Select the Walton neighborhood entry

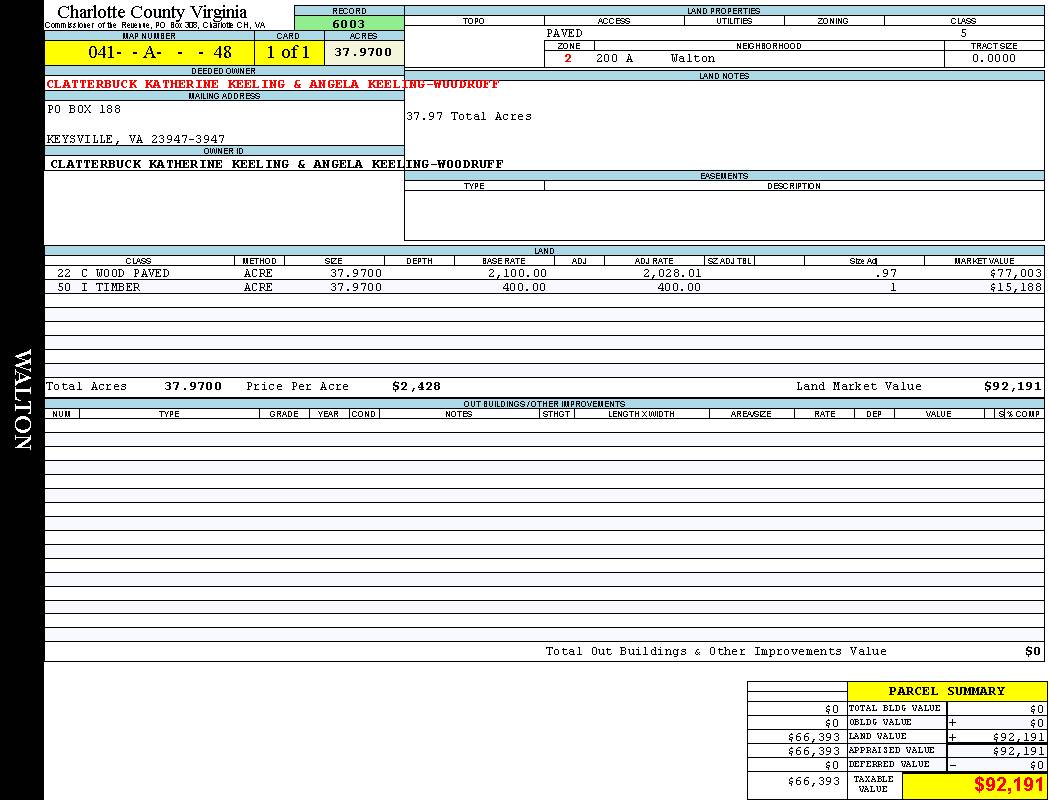[x=692, y=58]
